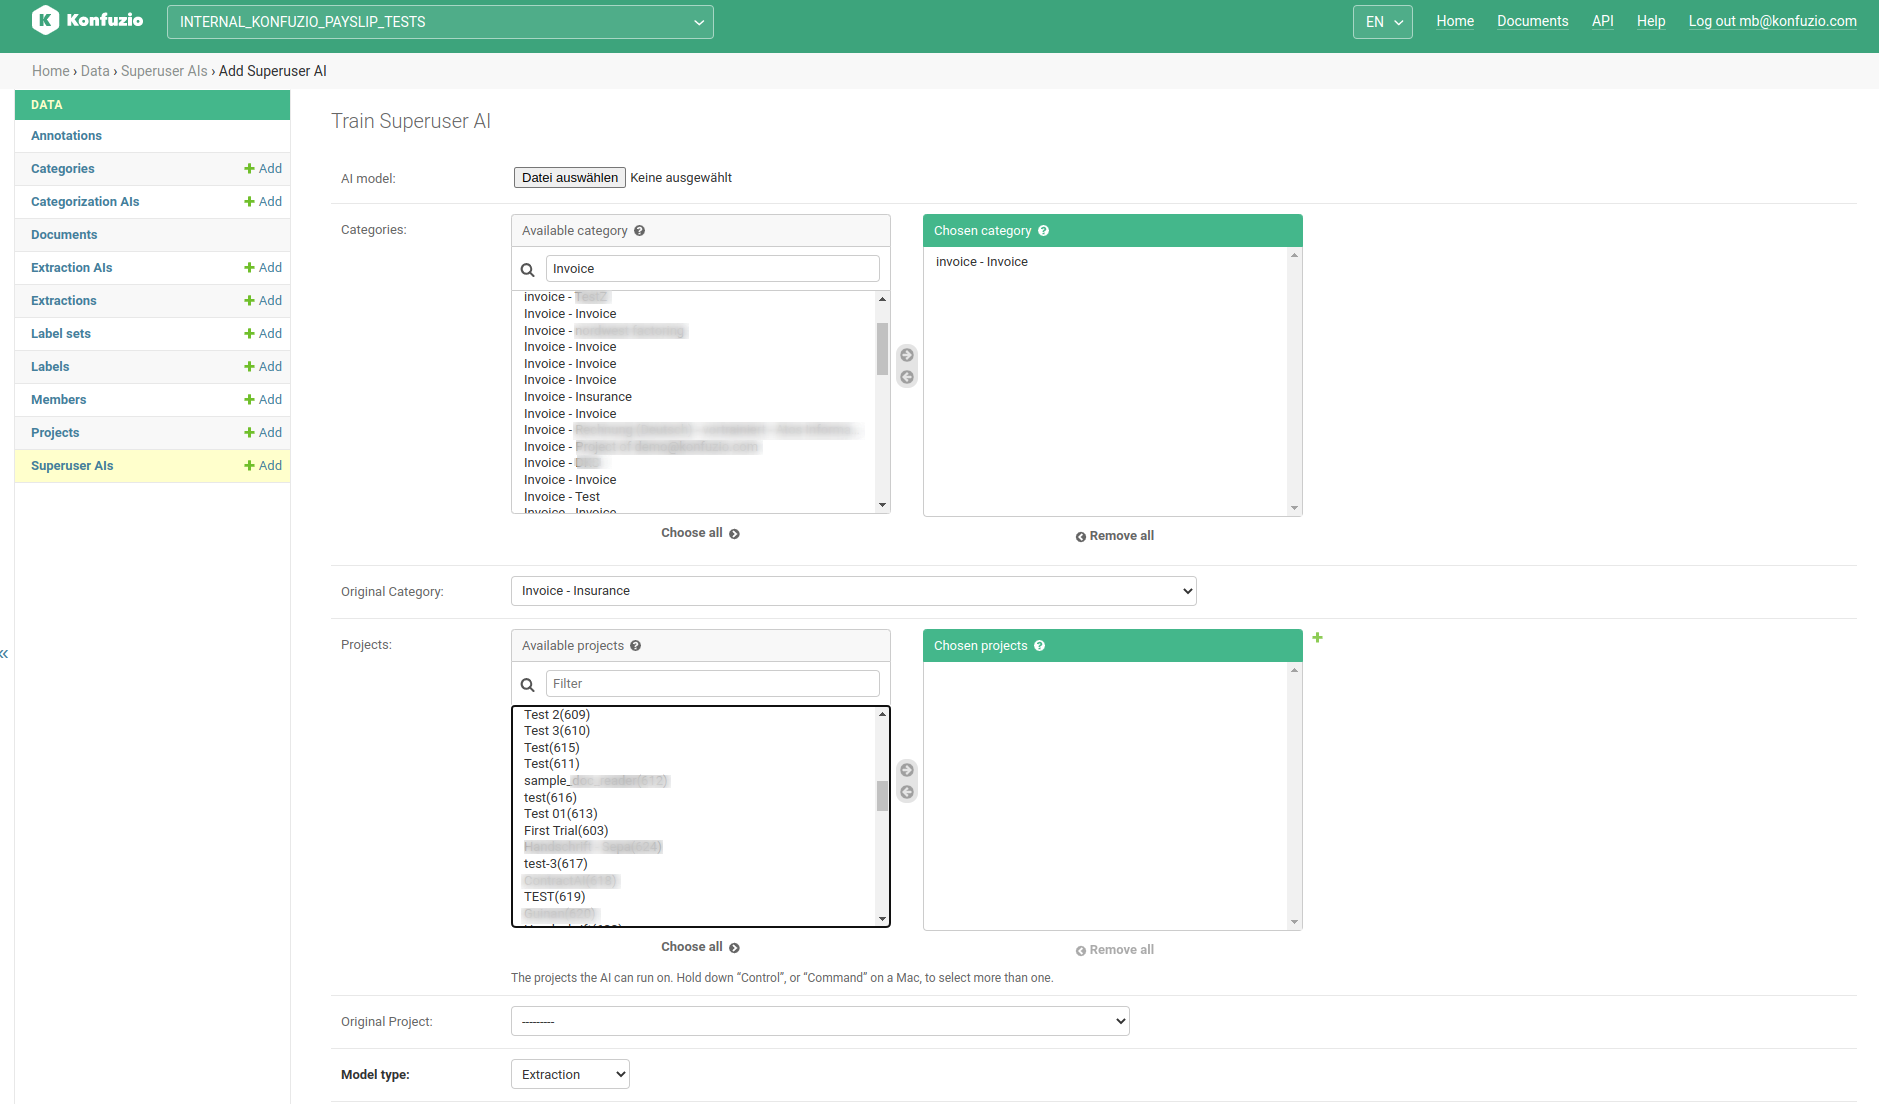This screenshot has width=1879, height=1104.
Task: Open the project selector INTERNAL_KONFUZIO_PAYSLIP_TESTS dropdown
Action: [x=440, y=22]
